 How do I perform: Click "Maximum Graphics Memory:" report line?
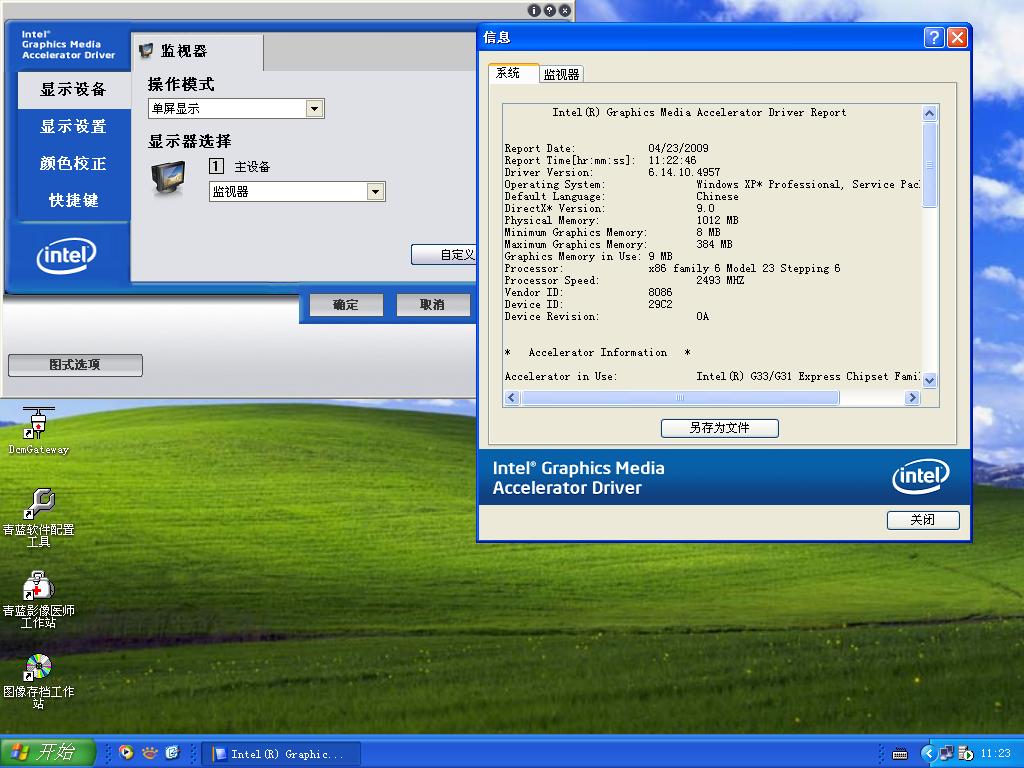[618, 244]
